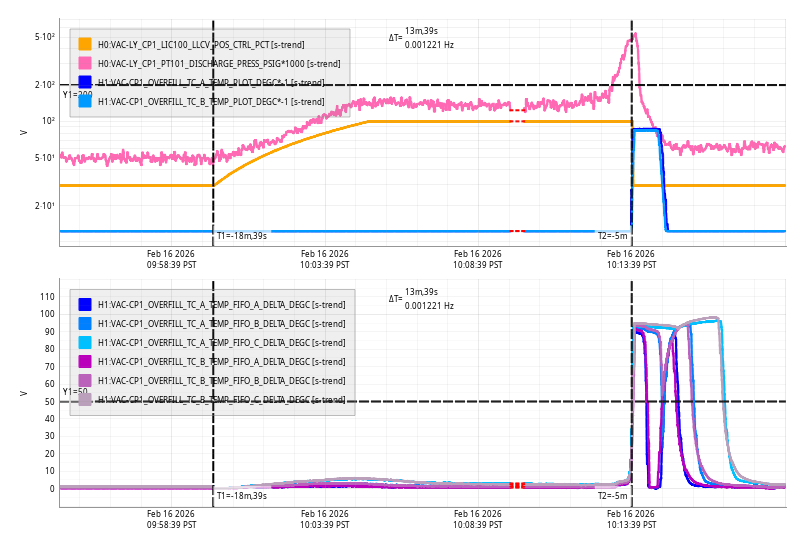Viewport: 804px width, 551px height.
Task: Click the Y1=50 horizontal cursor label
Action: pos(75,392)
